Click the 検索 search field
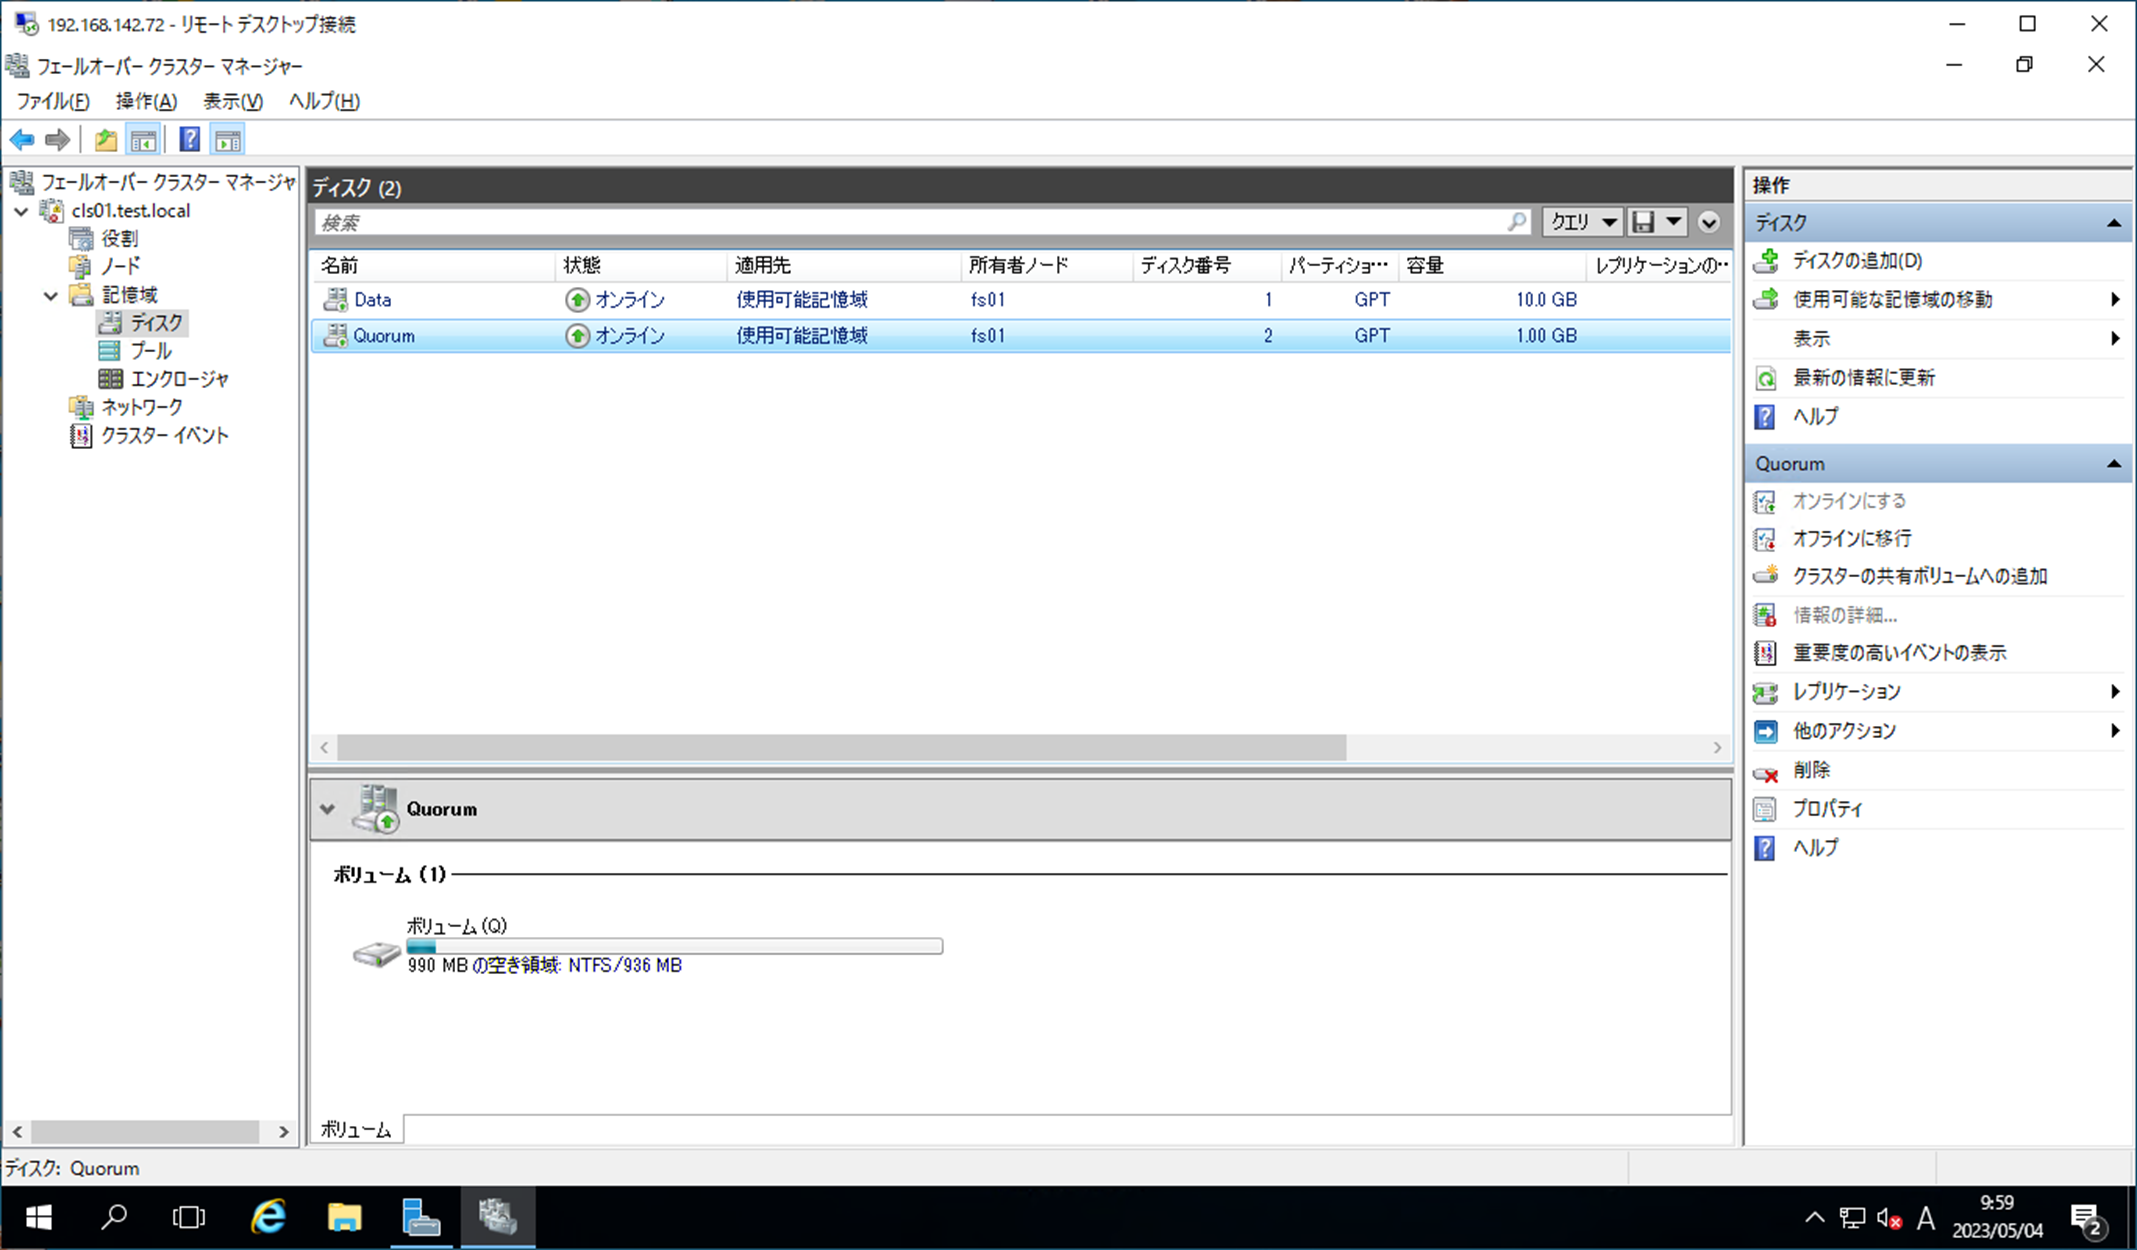 point(900,222)
